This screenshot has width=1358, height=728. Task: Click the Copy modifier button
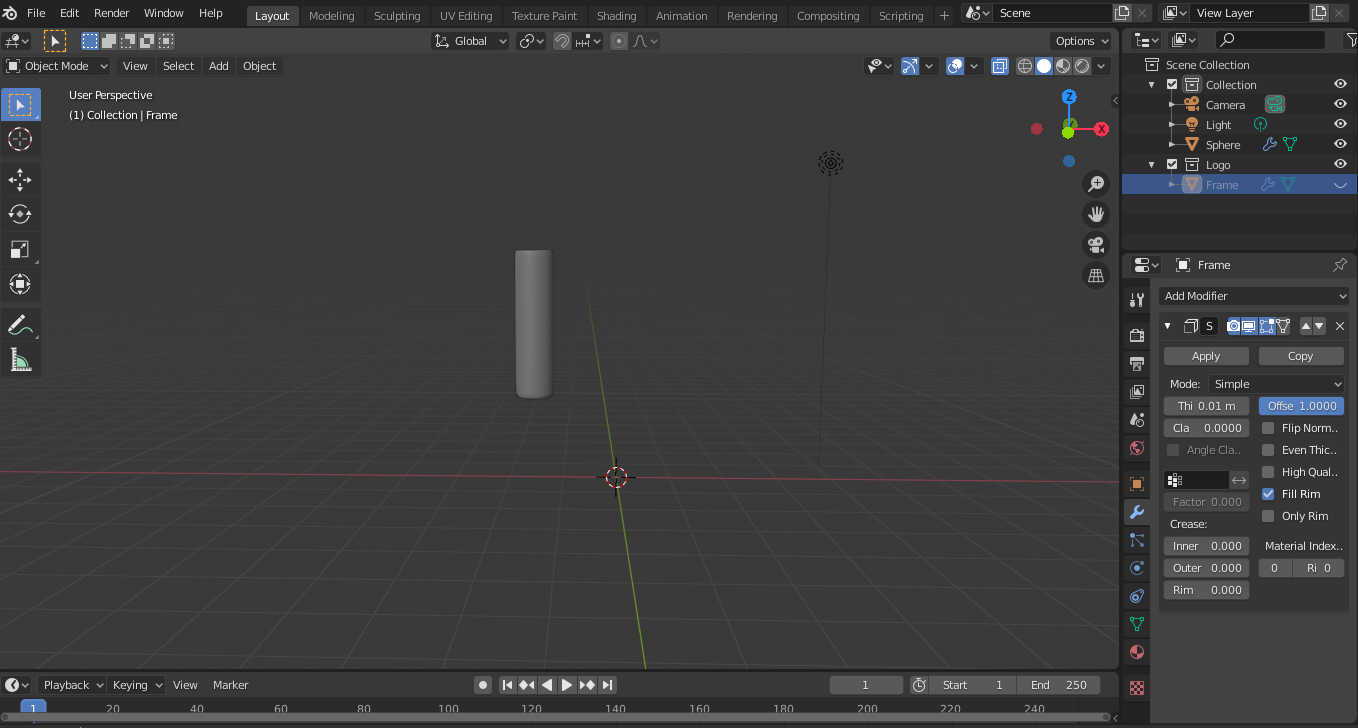[1300, 356]
